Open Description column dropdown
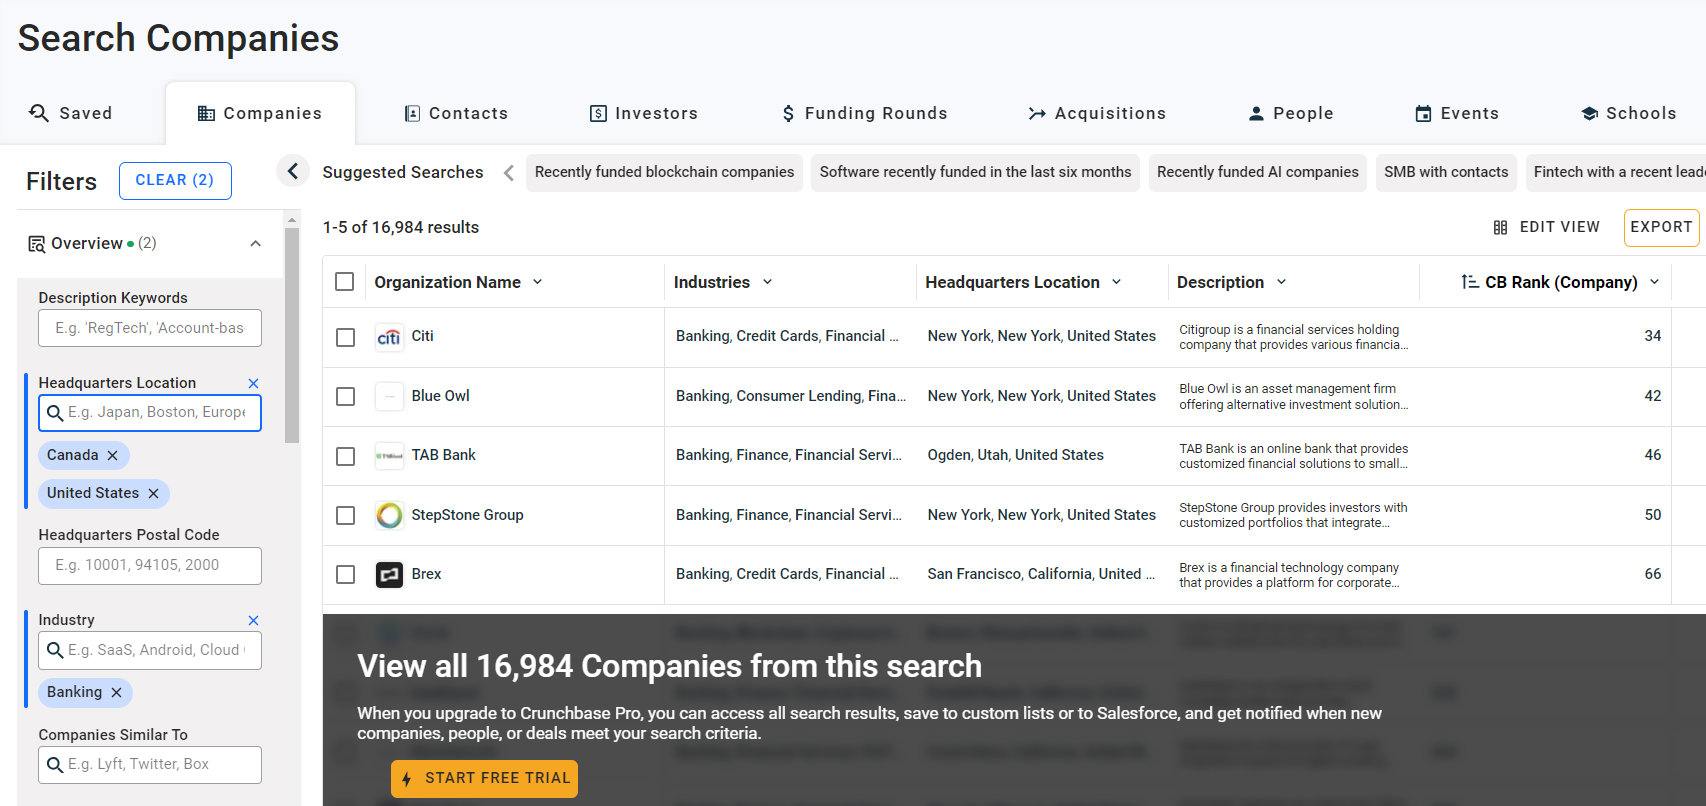 (1281, 282)
